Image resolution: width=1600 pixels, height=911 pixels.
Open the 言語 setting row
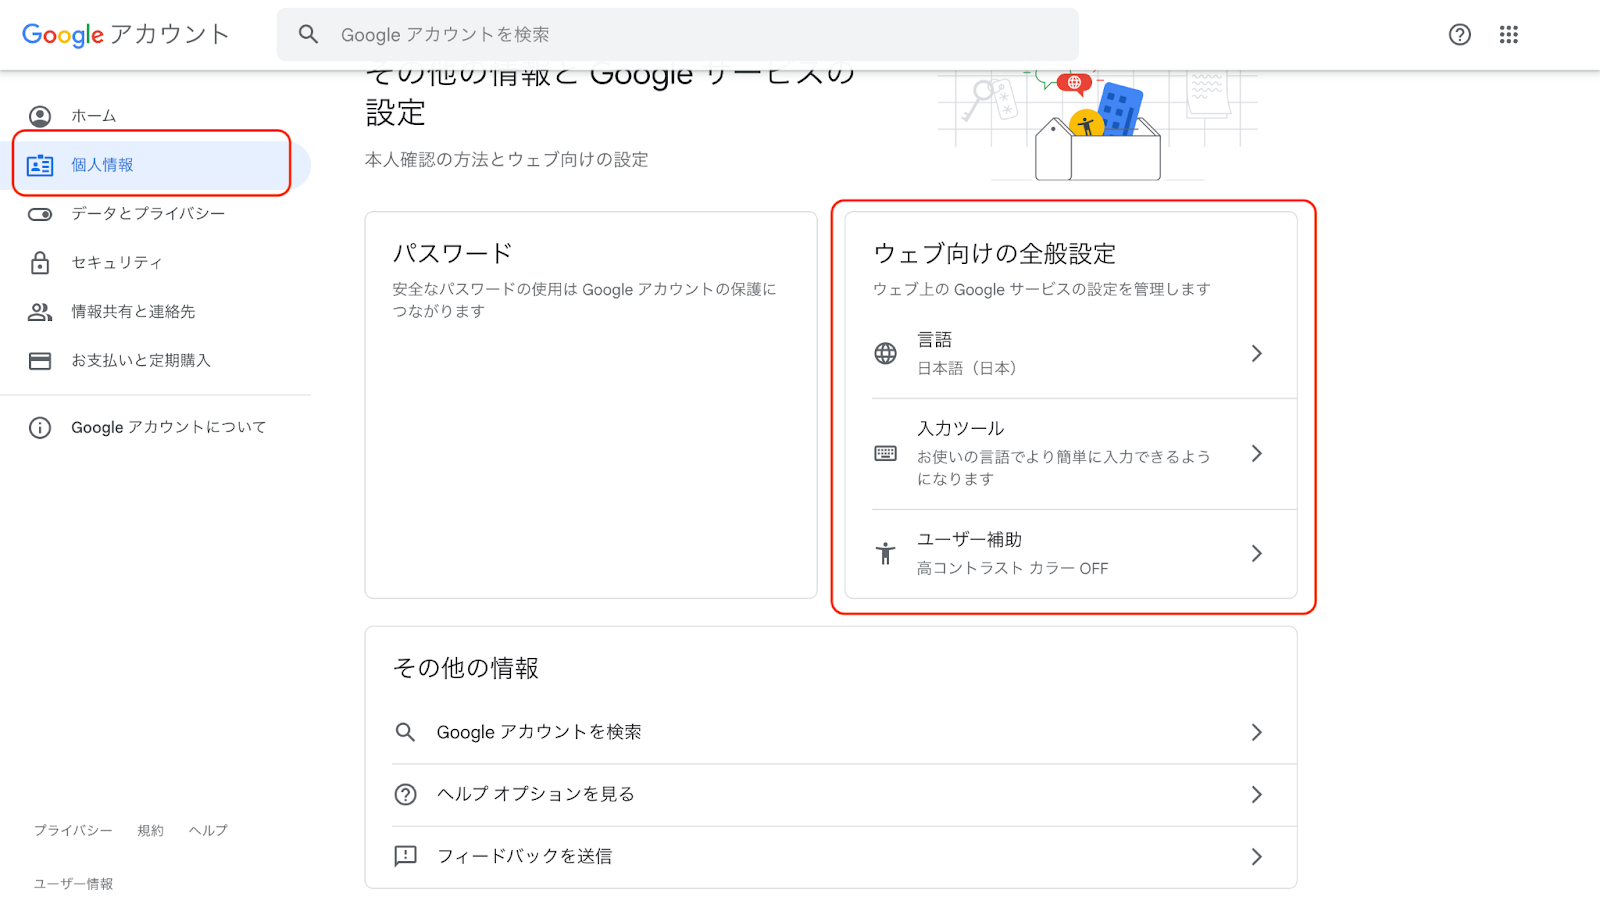point(1071,354)
